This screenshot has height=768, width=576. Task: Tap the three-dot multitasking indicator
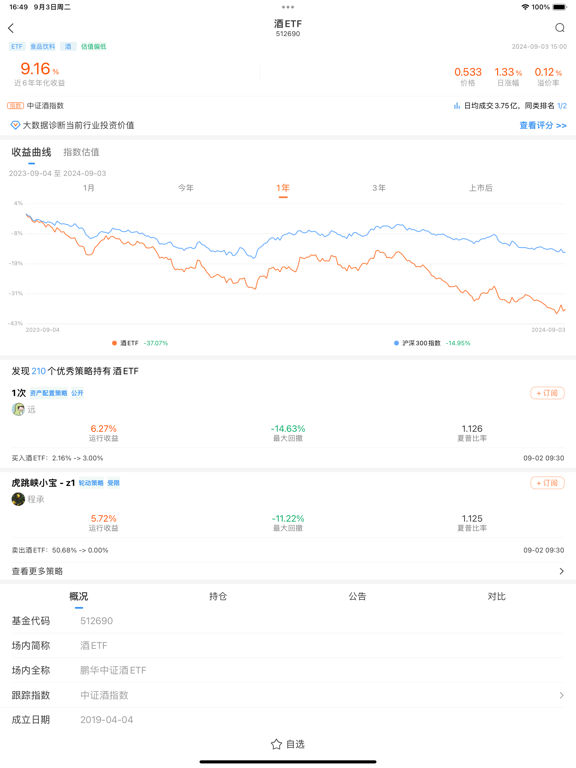click(288, 7)
